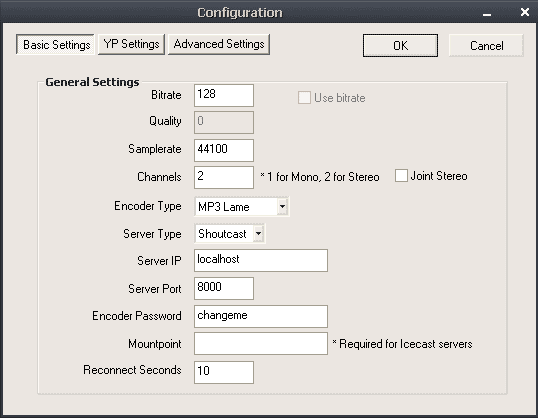Click the empty Mountpoint field
Image resolution: width=538 pixels, height=418 pixels.
261,343
